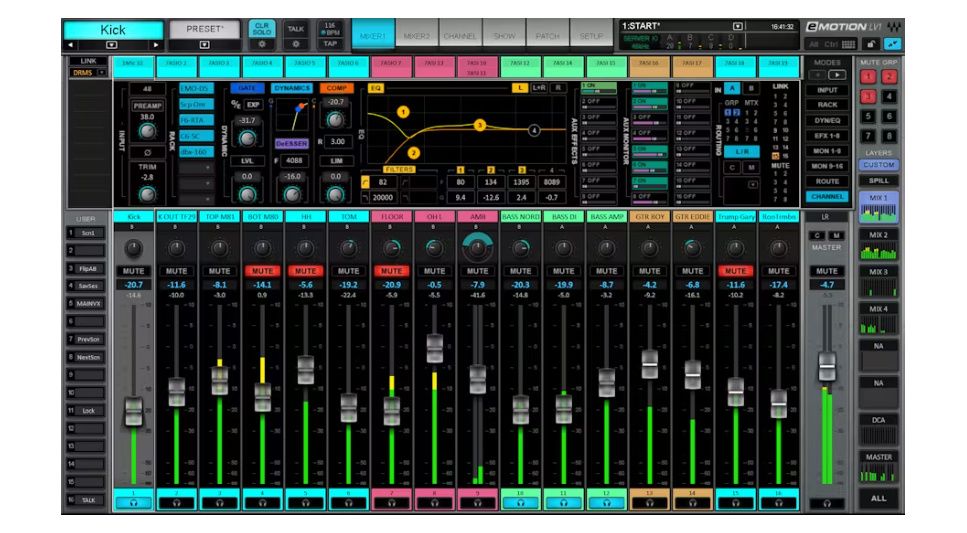Toggle the COMP section
The width and height of the screenshot is (967, 533).
tap(336, 88)
